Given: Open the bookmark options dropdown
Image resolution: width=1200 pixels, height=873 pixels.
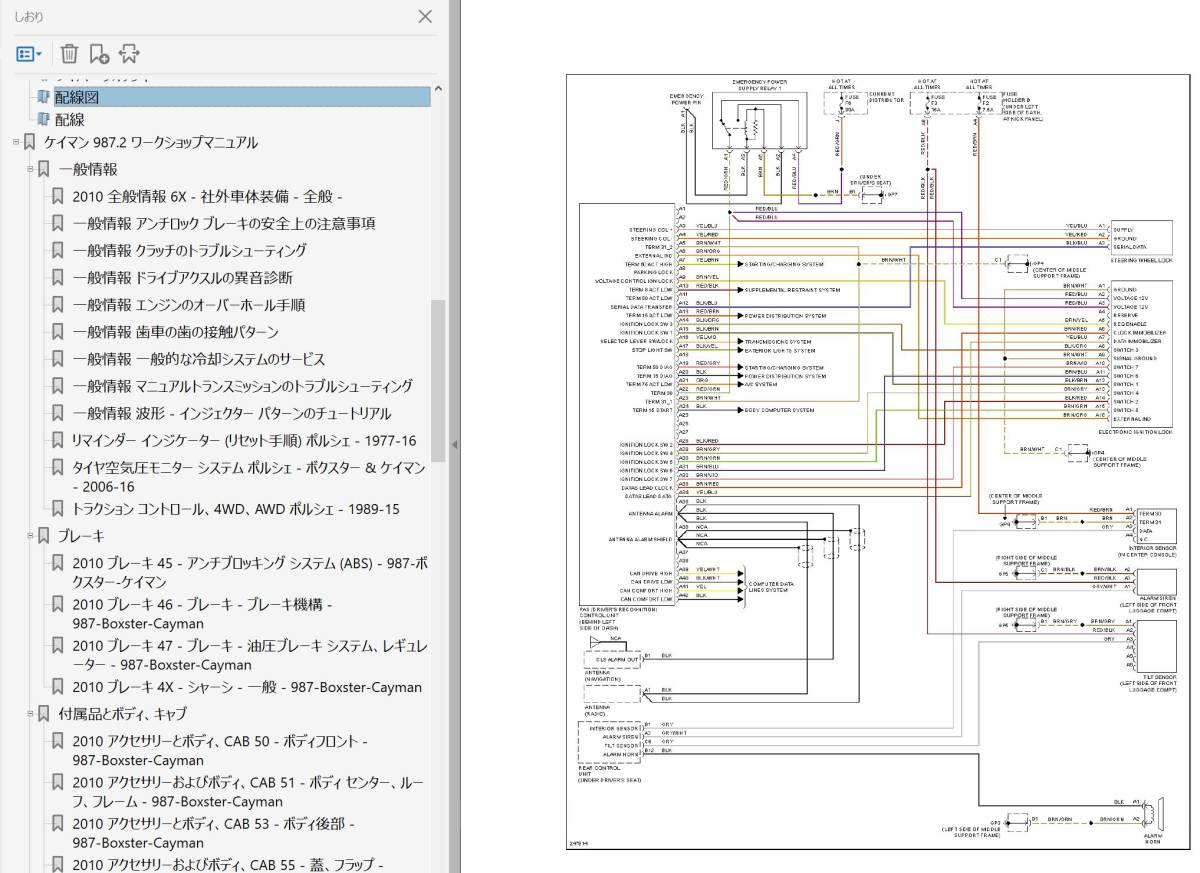Looking at the screenshot, I should 28,53.
